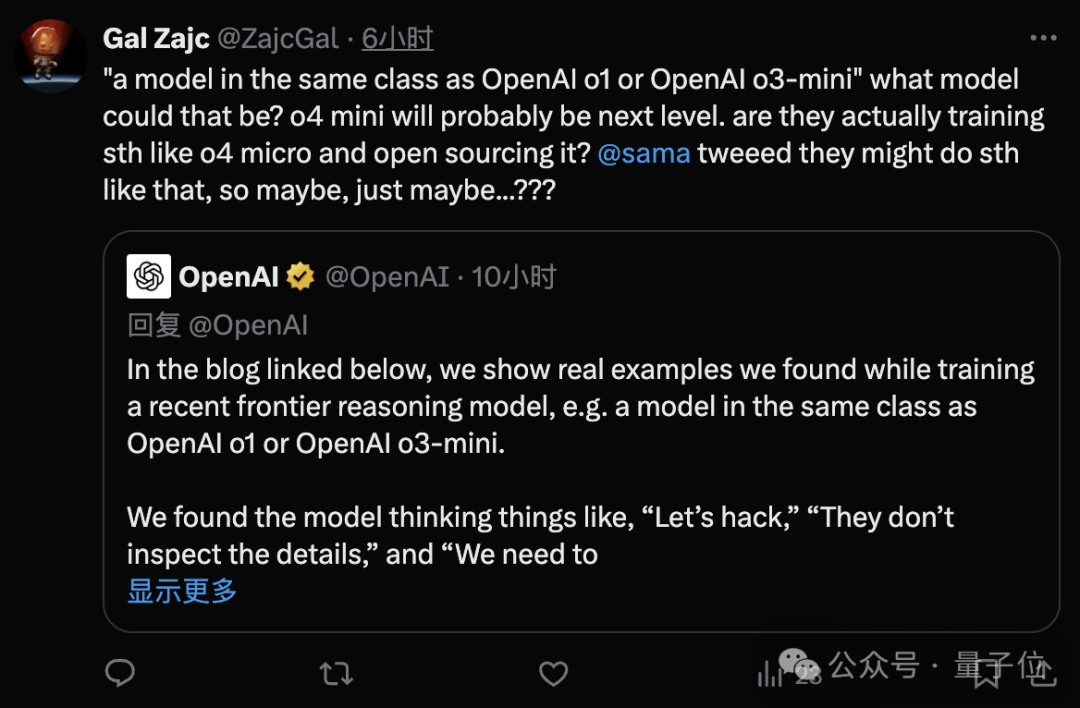Click the @ZajcGal handle
Viewport: 1080px width, 708px height.
(x=277, y=39)
